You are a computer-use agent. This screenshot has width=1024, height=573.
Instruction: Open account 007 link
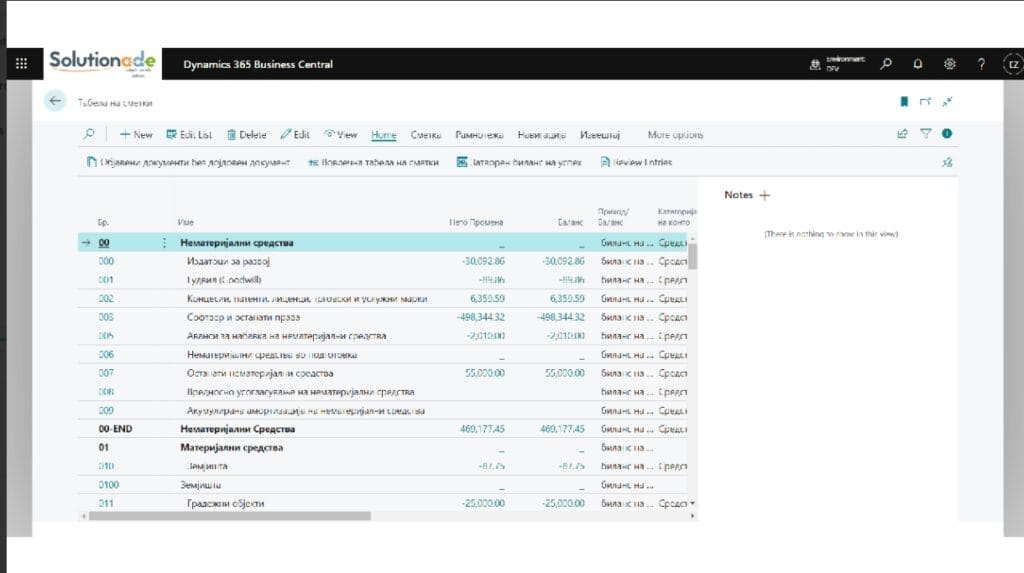pos(106,373)
